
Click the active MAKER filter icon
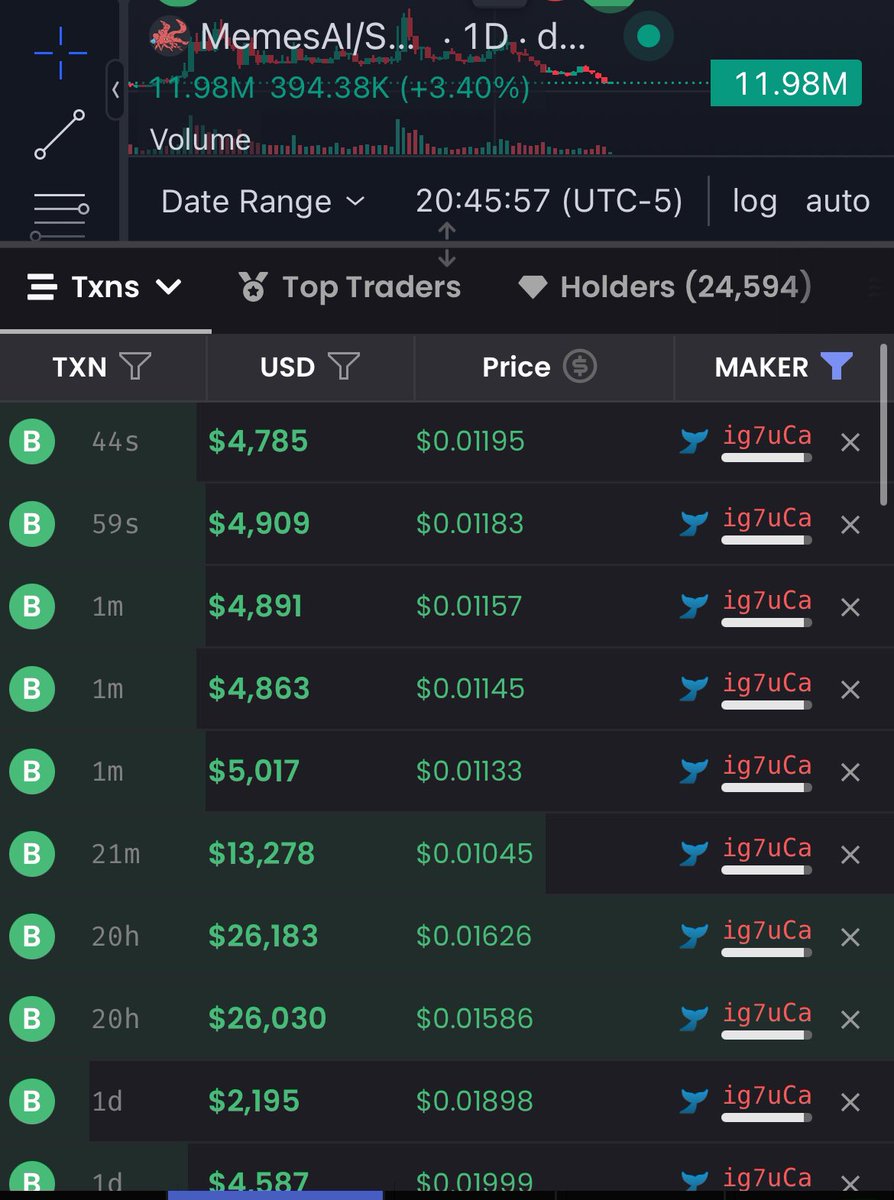tap(836, 367)
